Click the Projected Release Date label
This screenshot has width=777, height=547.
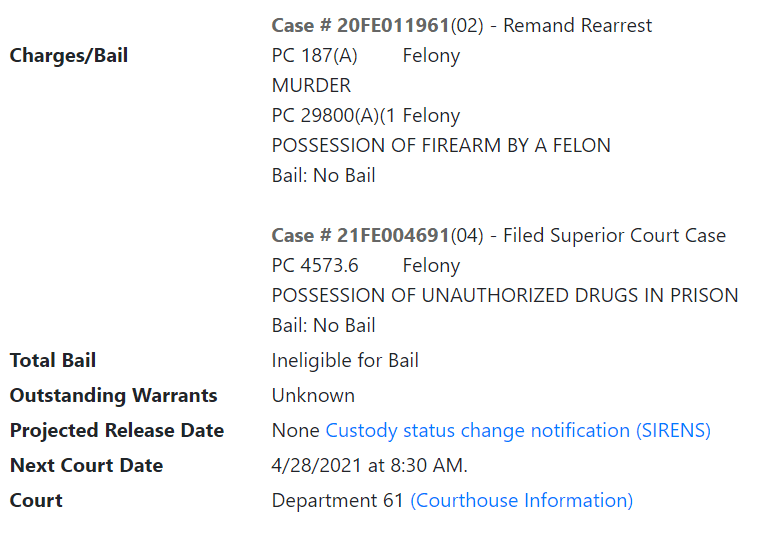coord(117,431)
